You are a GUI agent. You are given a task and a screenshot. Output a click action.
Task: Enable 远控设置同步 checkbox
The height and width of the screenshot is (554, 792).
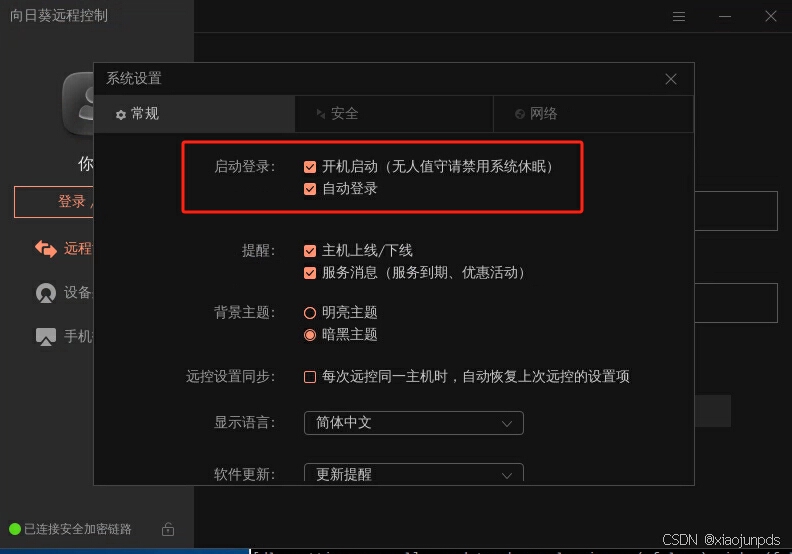pyautogui.click(x=310, y=377)
